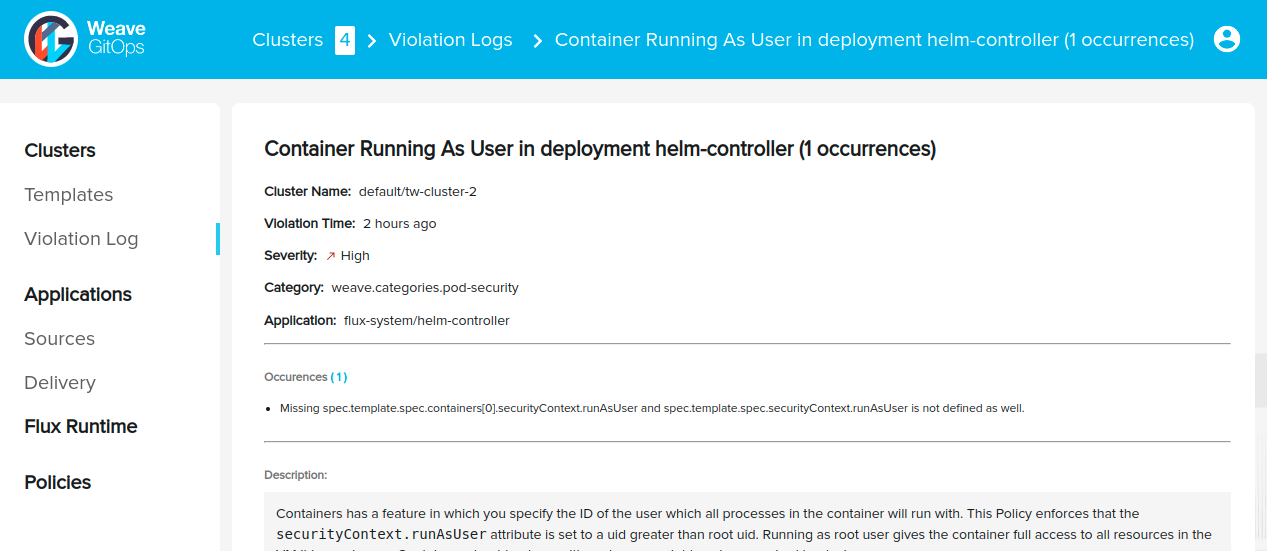Select Violation Log sidebar item

(x=81, y=239)
